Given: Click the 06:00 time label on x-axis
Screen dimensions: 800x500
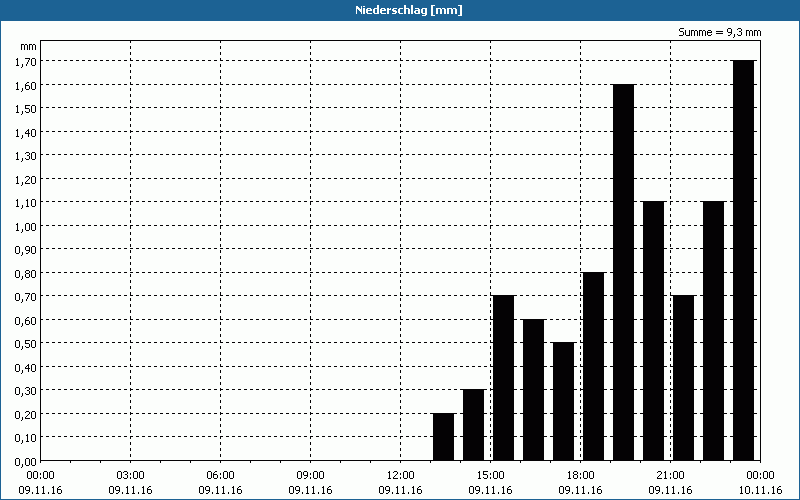Looking at the screenshot, I should point(220,476).
